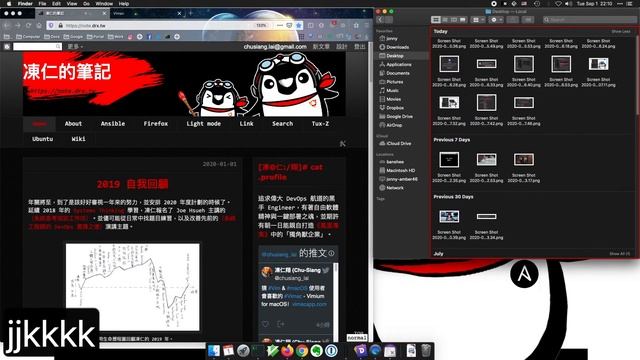Switch Finder to column view
640x360 pixels.
453,20
